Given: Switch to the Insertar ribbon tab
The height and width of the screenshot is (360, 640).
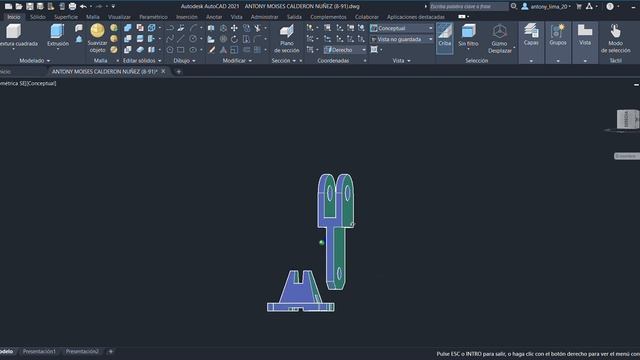Looking at the screenshot, I should (x=187, y=17).
